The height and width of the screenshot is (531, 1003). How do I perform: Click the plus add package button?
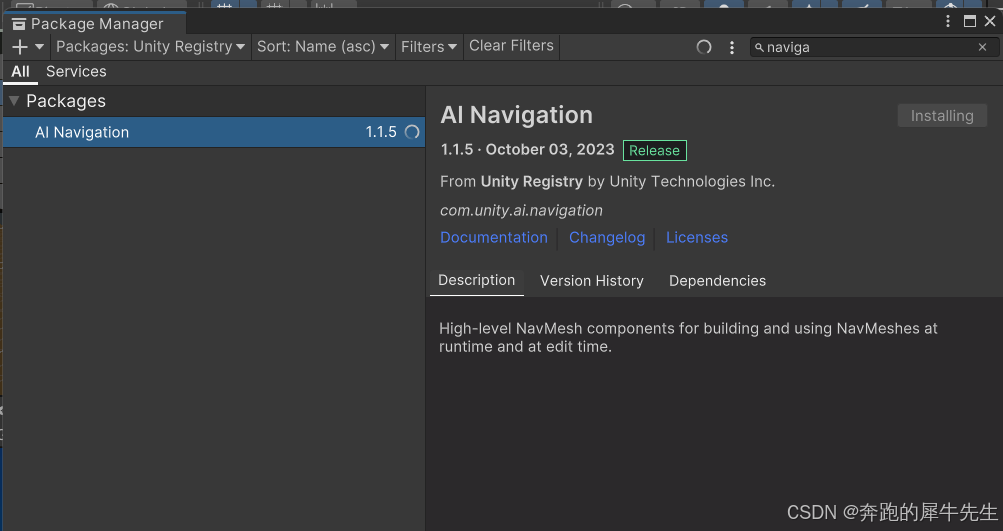(x=20, y=47)
